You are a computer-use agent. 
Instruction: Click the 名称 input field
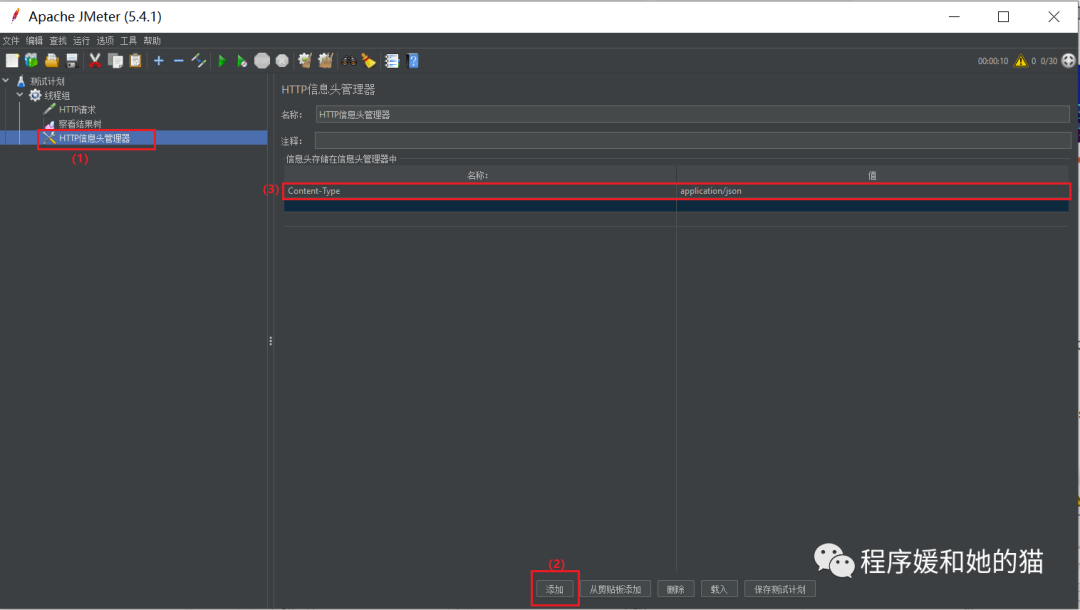click(x=692, y=114)
